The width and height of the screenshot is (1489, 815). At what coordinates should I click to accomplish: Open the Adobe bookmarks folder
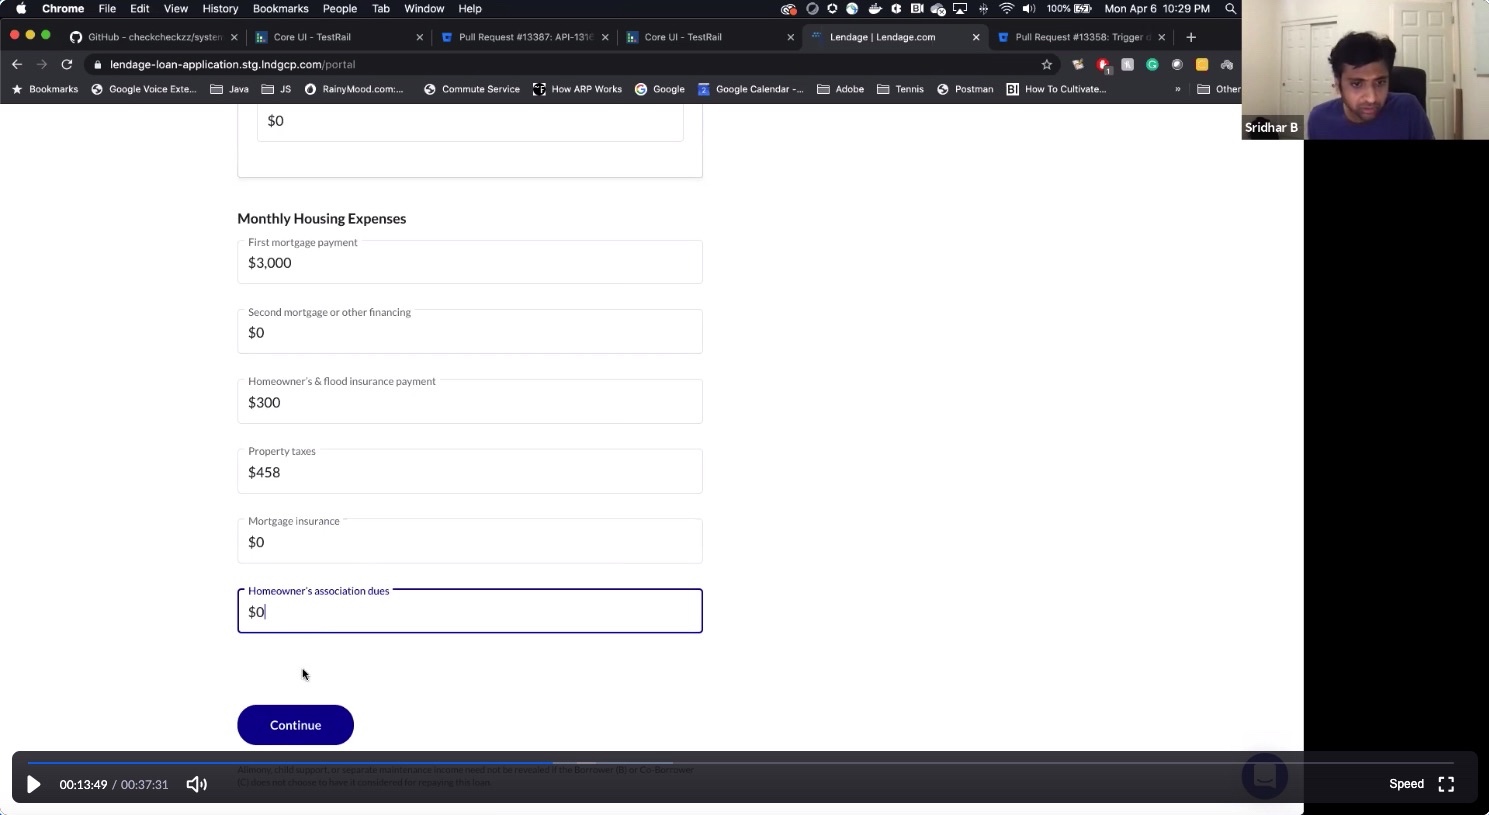click(840, 89)
